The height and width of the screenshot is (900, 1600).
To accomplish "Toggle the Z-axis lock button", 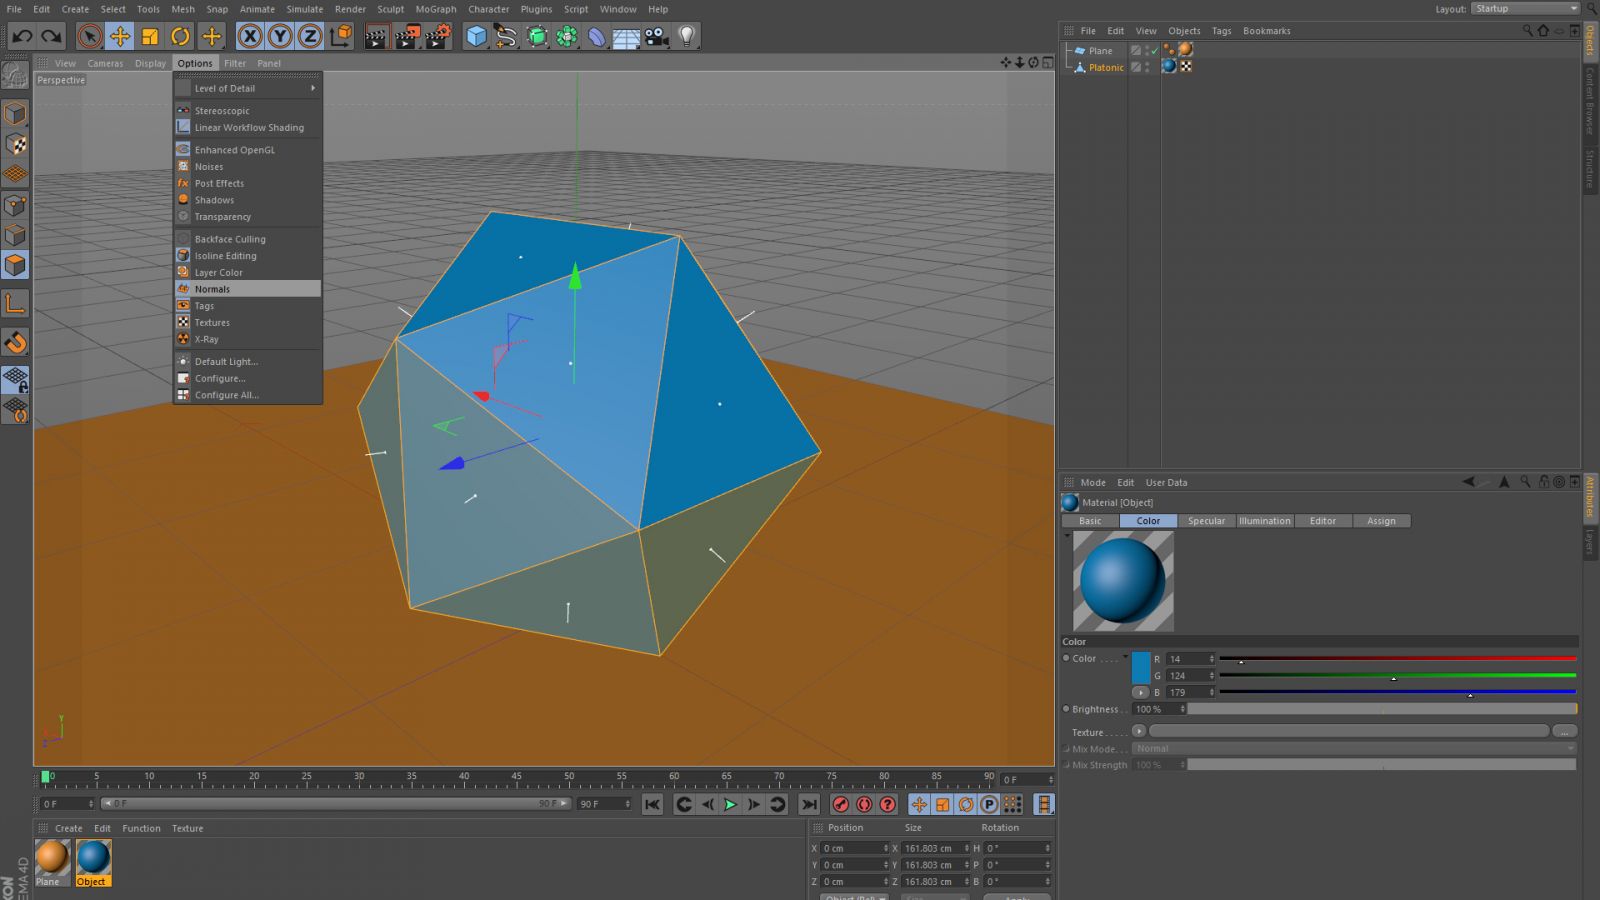I will click(310, 37).
